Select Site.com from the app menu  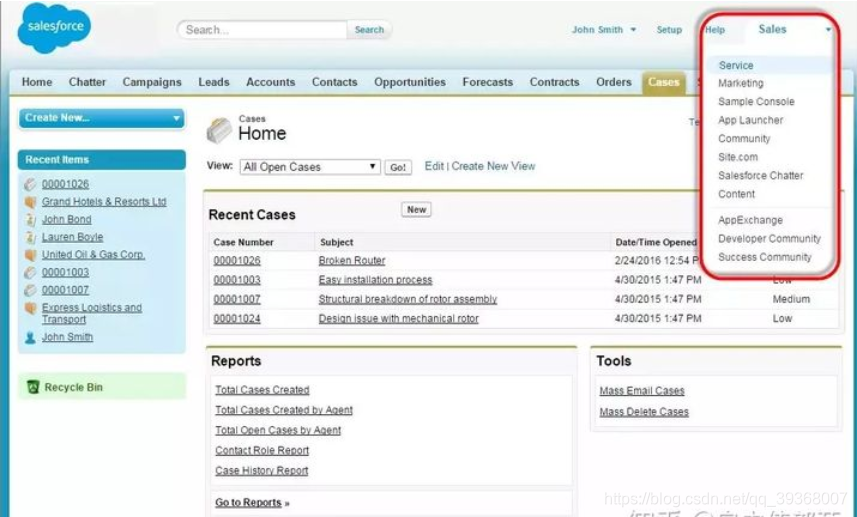coord(738,157)
